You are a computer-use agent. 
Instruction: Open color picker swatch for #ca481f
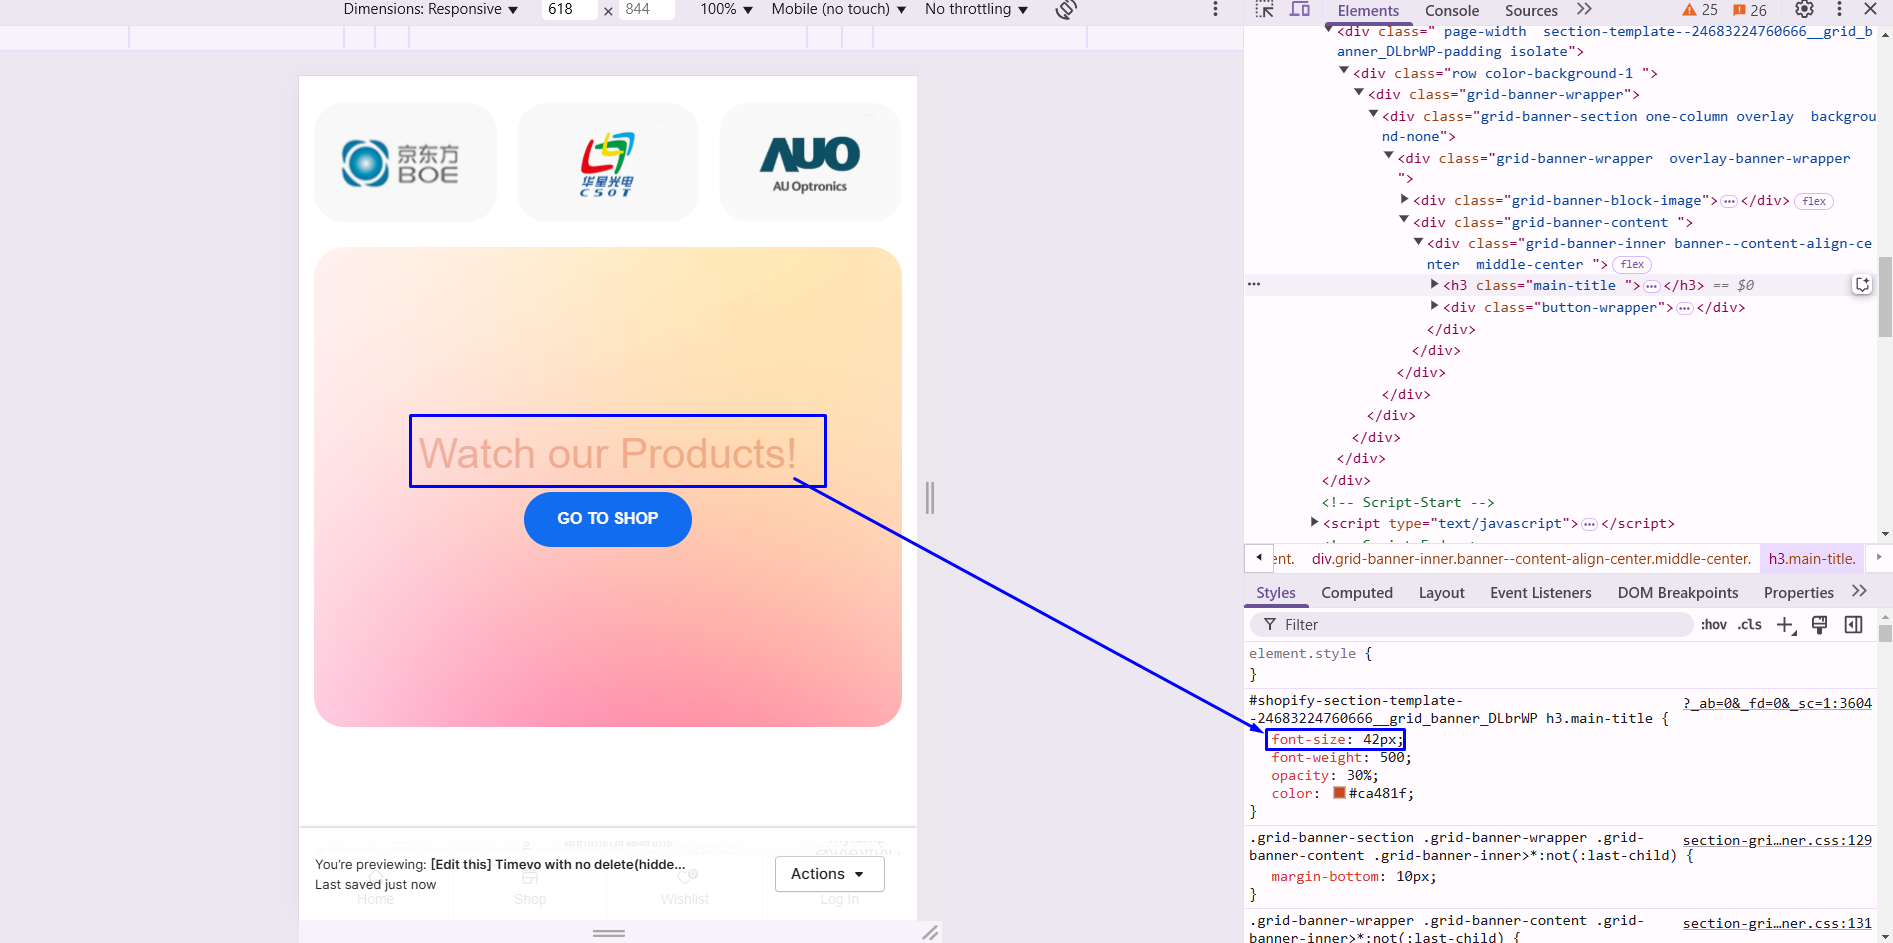click(x=1339, y=793)
